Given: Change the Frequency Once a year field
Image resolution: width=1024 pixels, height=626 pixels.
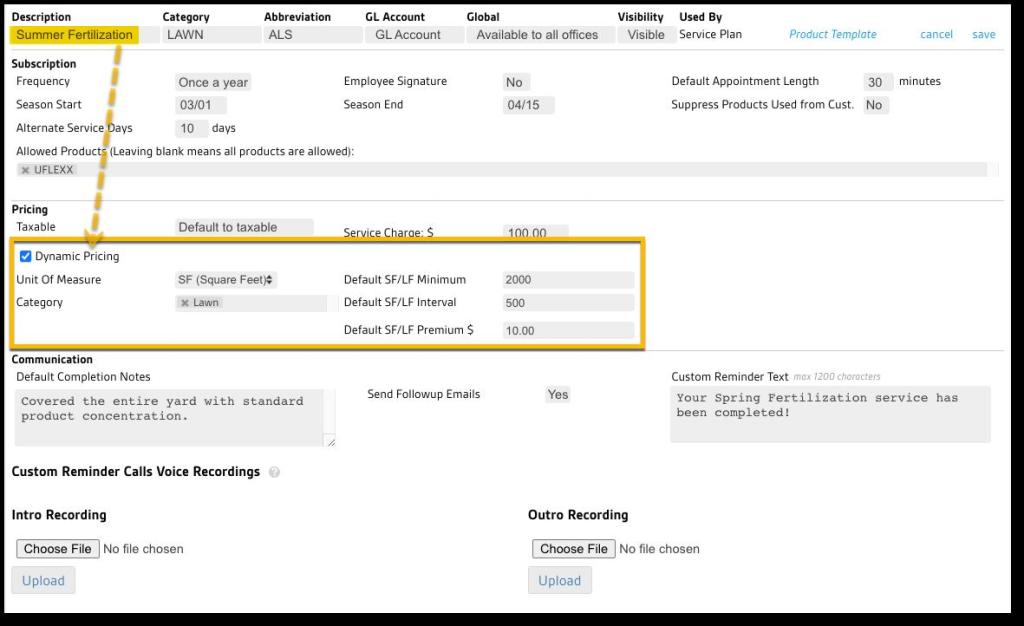Looking at the screenshot, I should (212, 82).
